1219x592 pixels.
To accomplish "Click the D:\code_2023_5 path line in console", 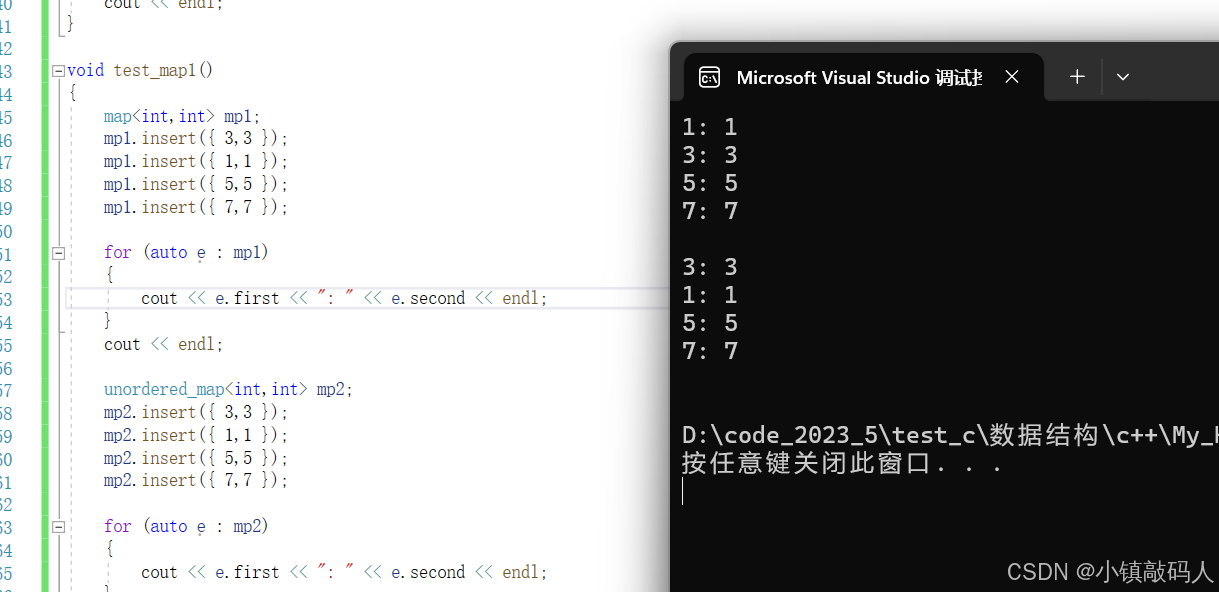I will (x=950, y=435).
